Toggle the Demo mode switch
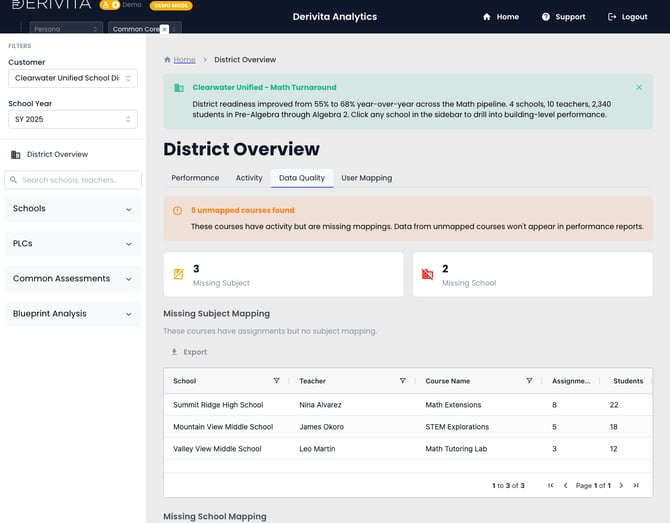Viewport: 670px width, 523px height. [110, 5]
